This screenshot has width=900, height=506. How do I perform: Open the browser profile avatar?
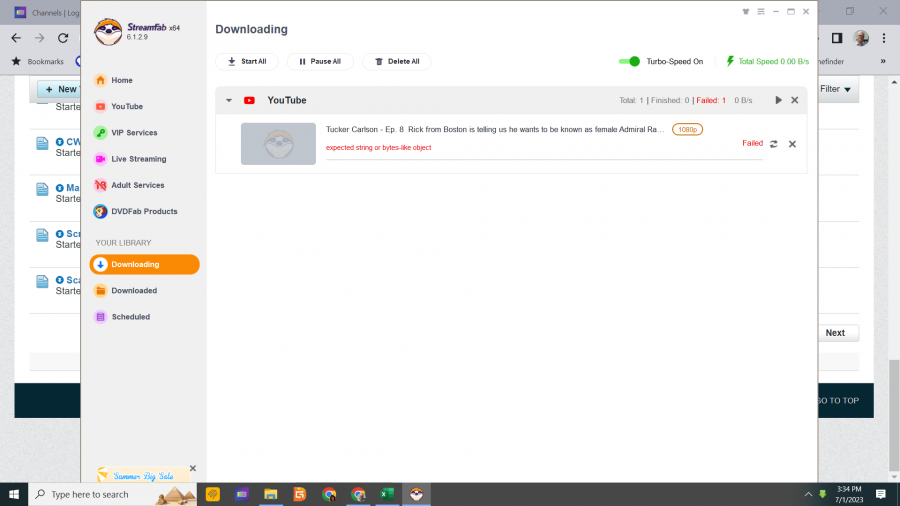tap(861, 38)
